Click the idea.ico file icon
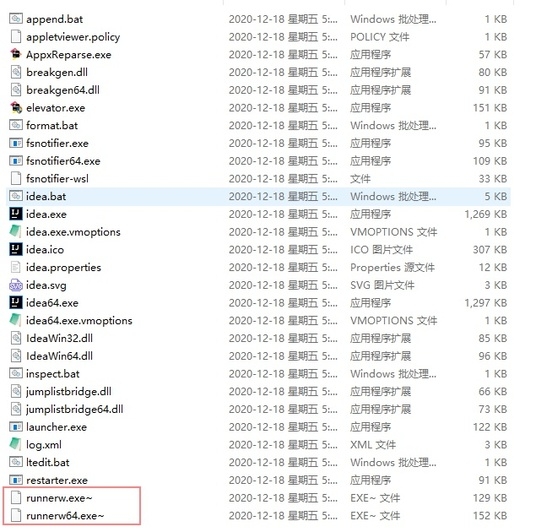Viewport: 541px width, 532px height. click(x=16, y=250)
